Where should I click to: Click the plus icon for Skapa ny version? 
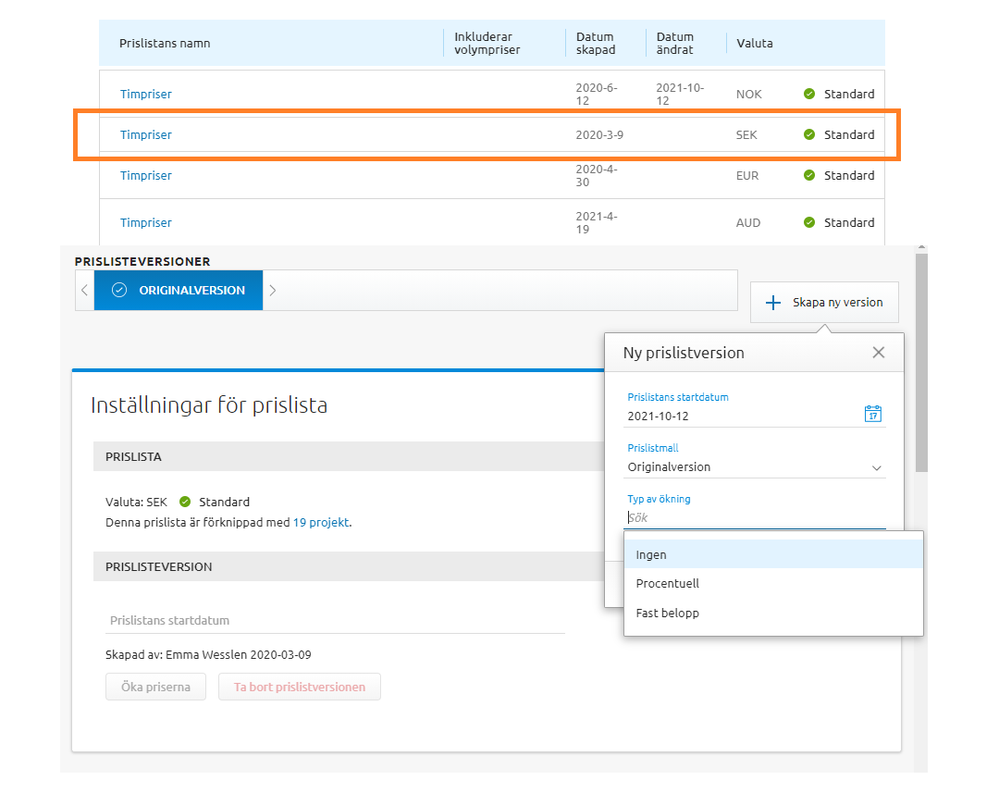click(772, 302)
